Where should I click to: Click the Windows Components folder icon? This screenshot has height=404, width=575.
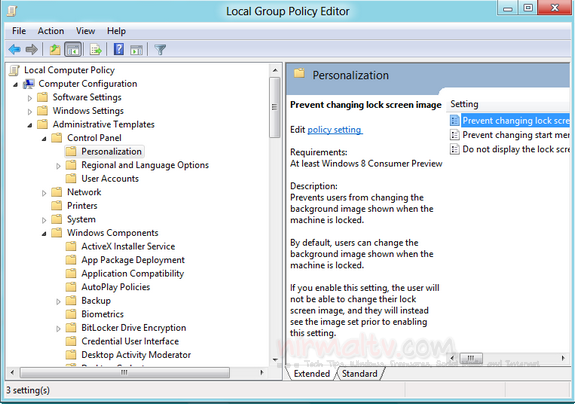[56, 233]
